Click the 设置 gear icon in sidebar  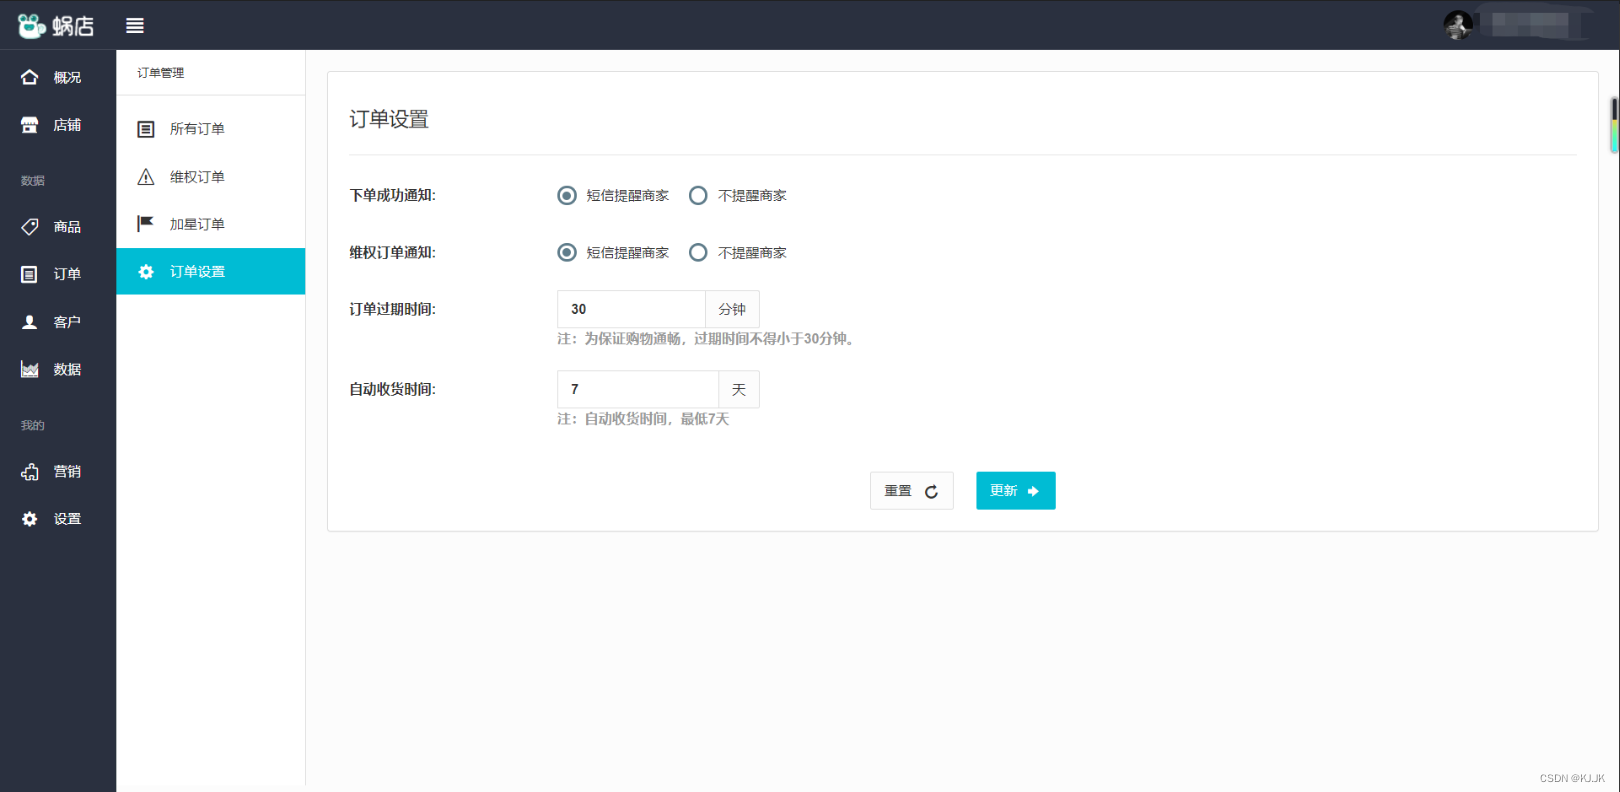point(30,519)
